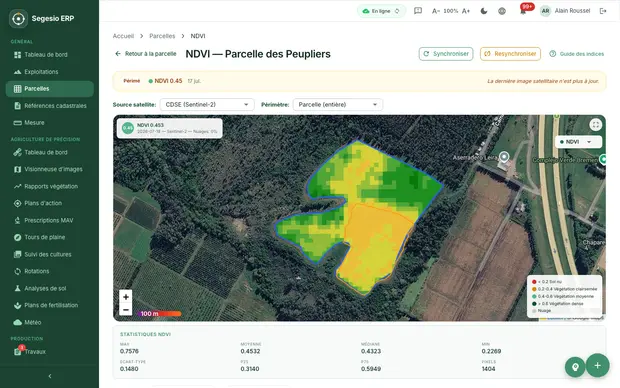
Task: Open the Périmètre dropdown
Action: [x=338, y=104]
